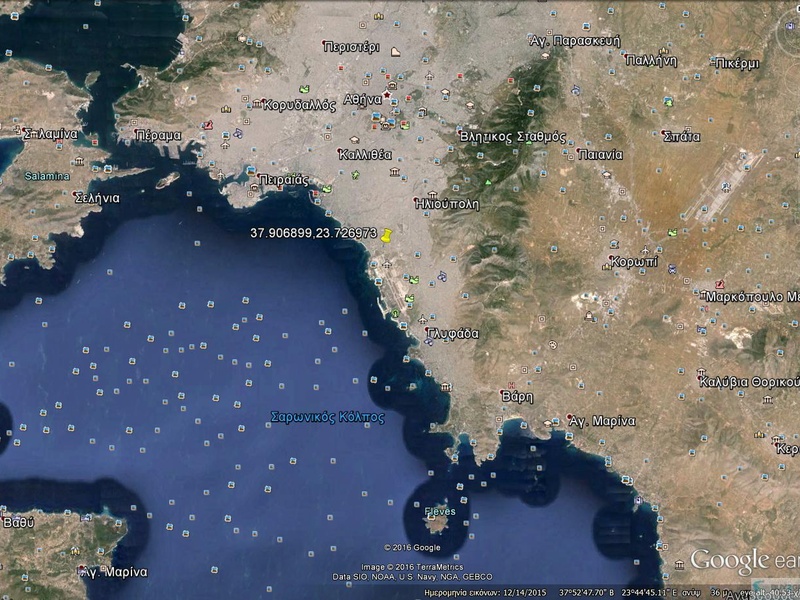Select the Πειραιάς place label
800x600 pixels.
283,178
